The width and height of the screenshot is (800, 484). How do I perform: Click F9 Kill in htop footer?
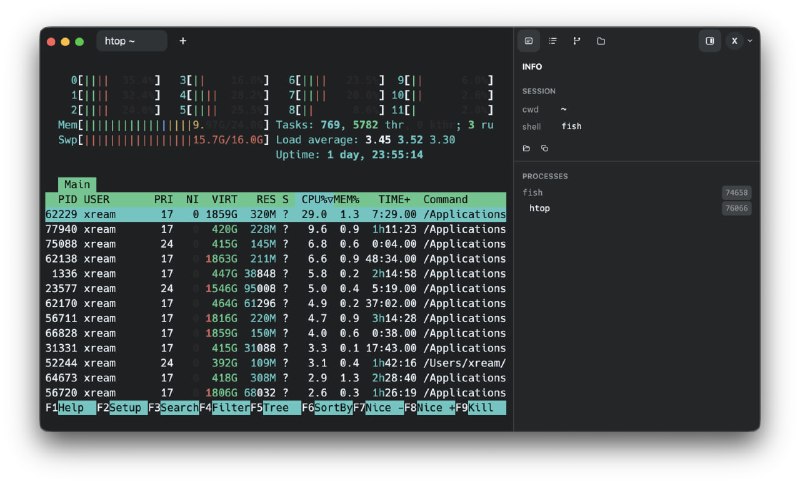pos(481,407)
